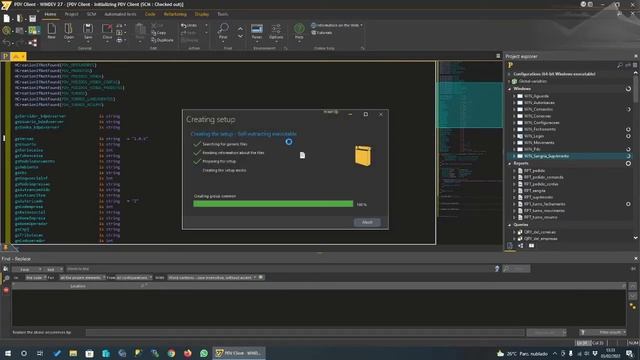Click the Copy command in the ribbon
The width and height of the screenshot is (640, 360).
(159, 33)
